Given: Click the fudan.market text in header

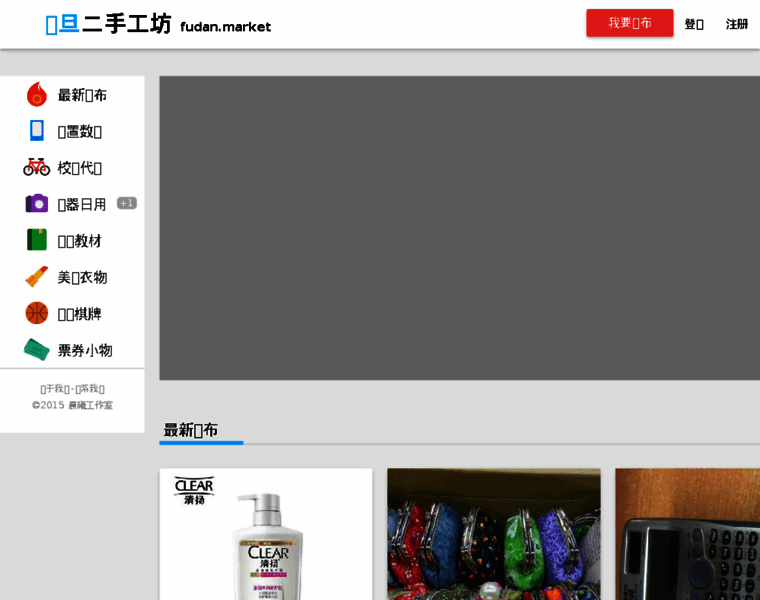Looking at the screenshot, I should click(x=225, y=27).
